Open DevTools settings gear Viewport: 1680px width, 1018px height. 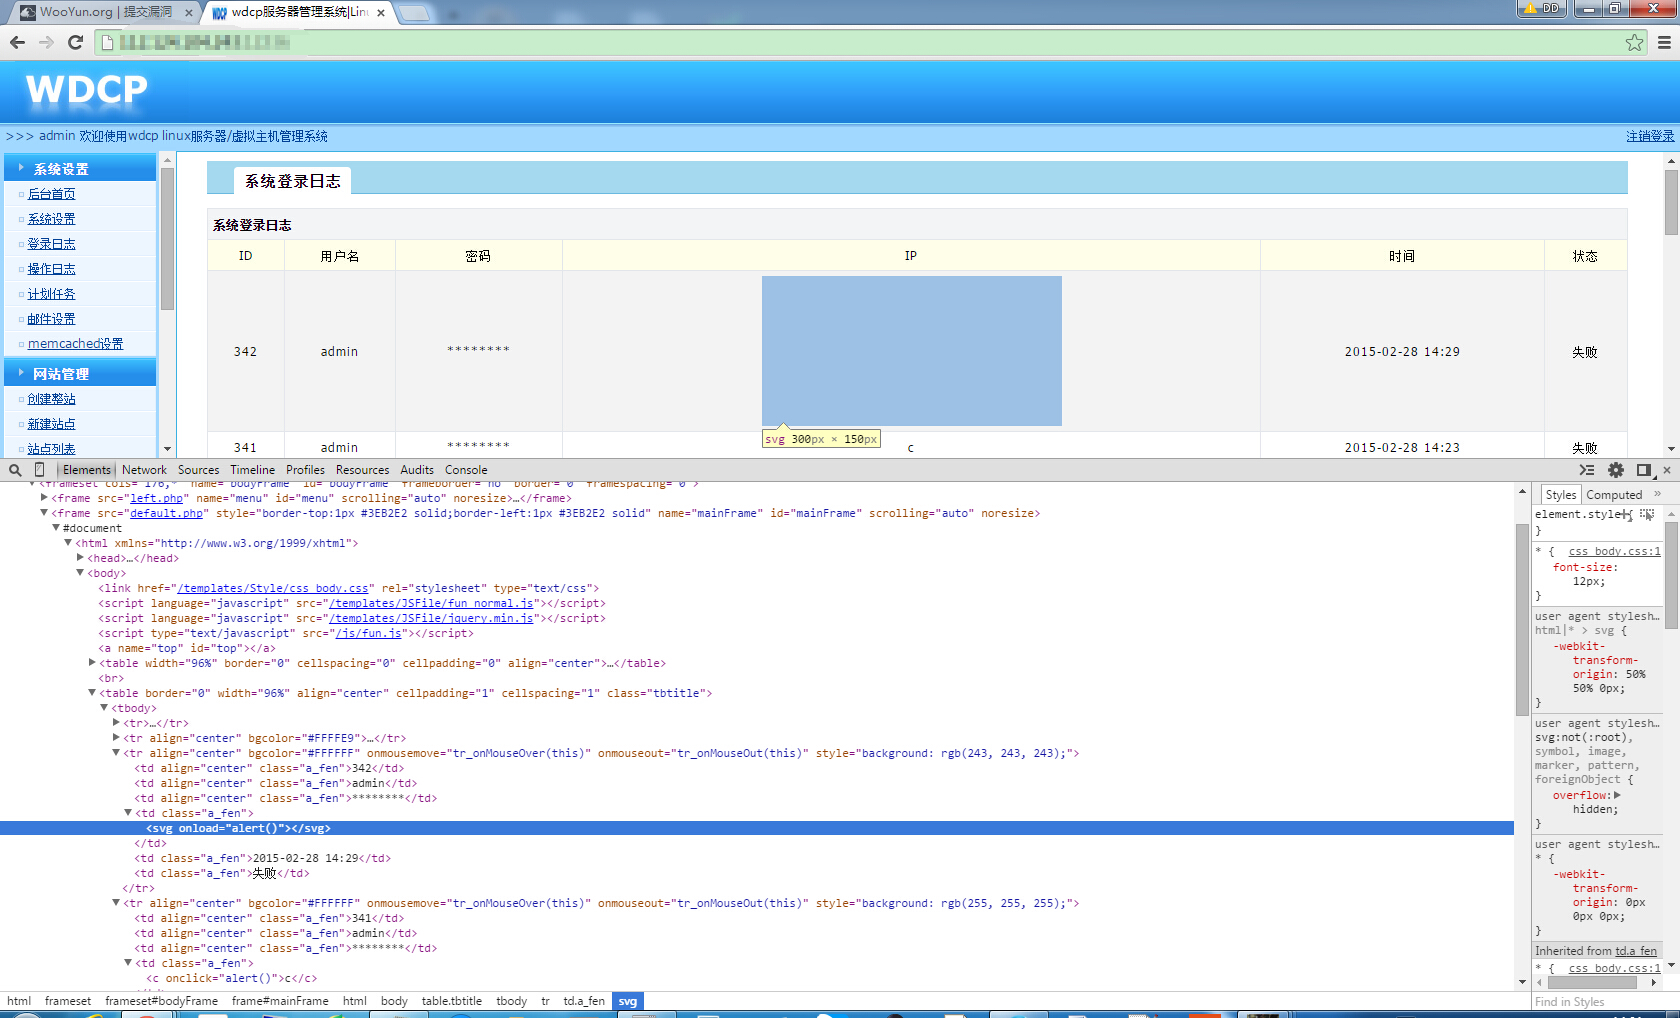(x=1616, y=470)
